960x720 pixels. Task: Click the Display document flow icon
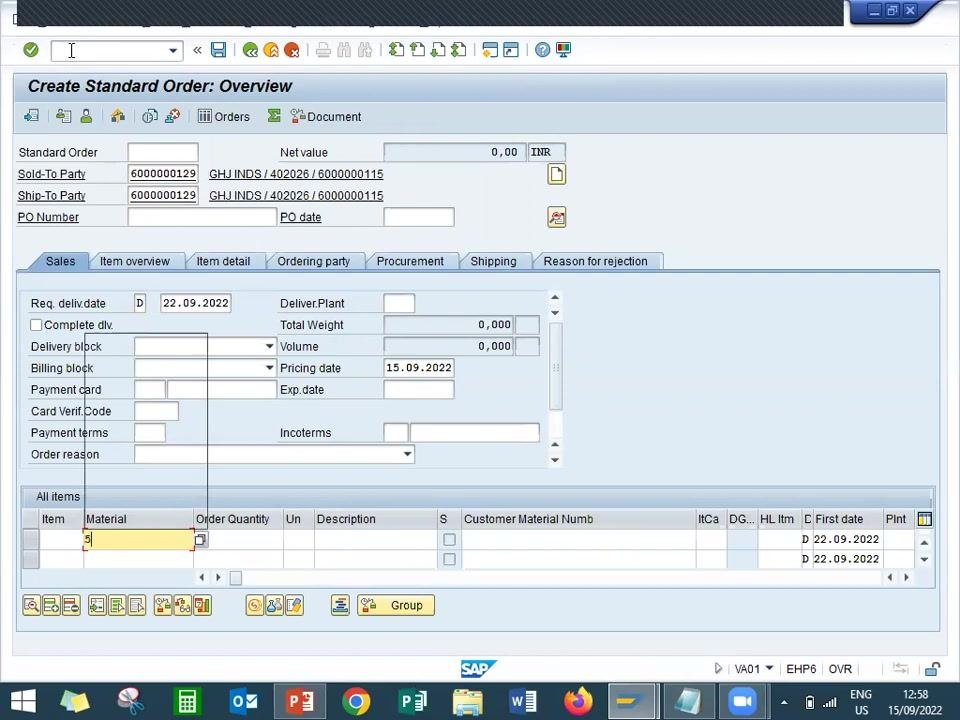[x=31, y=116]
